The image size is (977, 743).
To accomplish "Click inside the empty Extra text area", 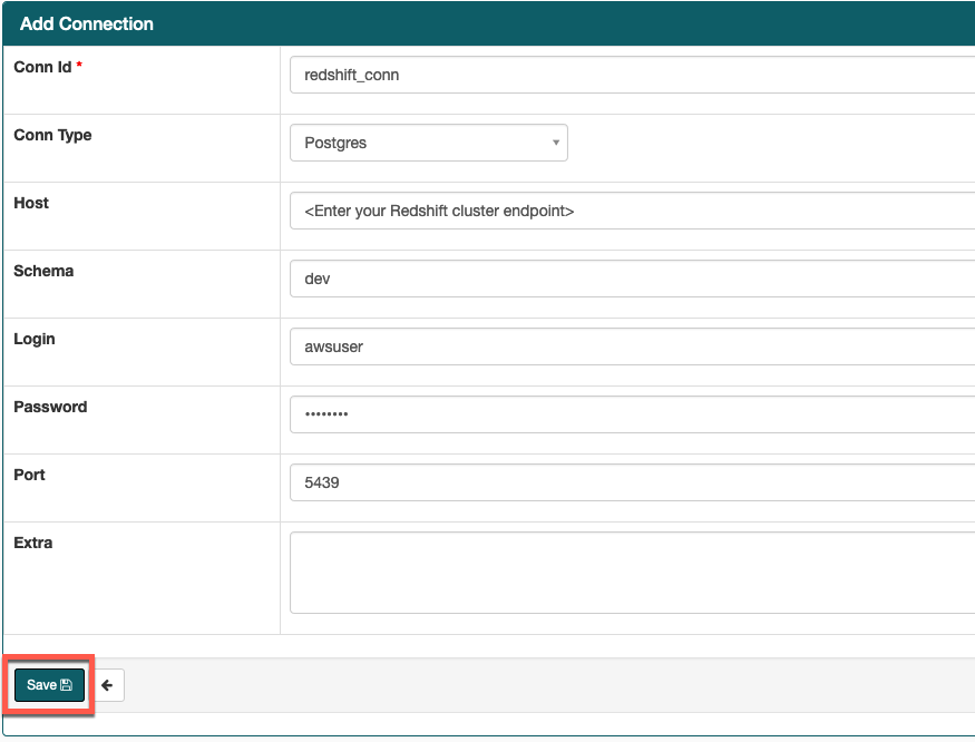I will coord(630,572).
